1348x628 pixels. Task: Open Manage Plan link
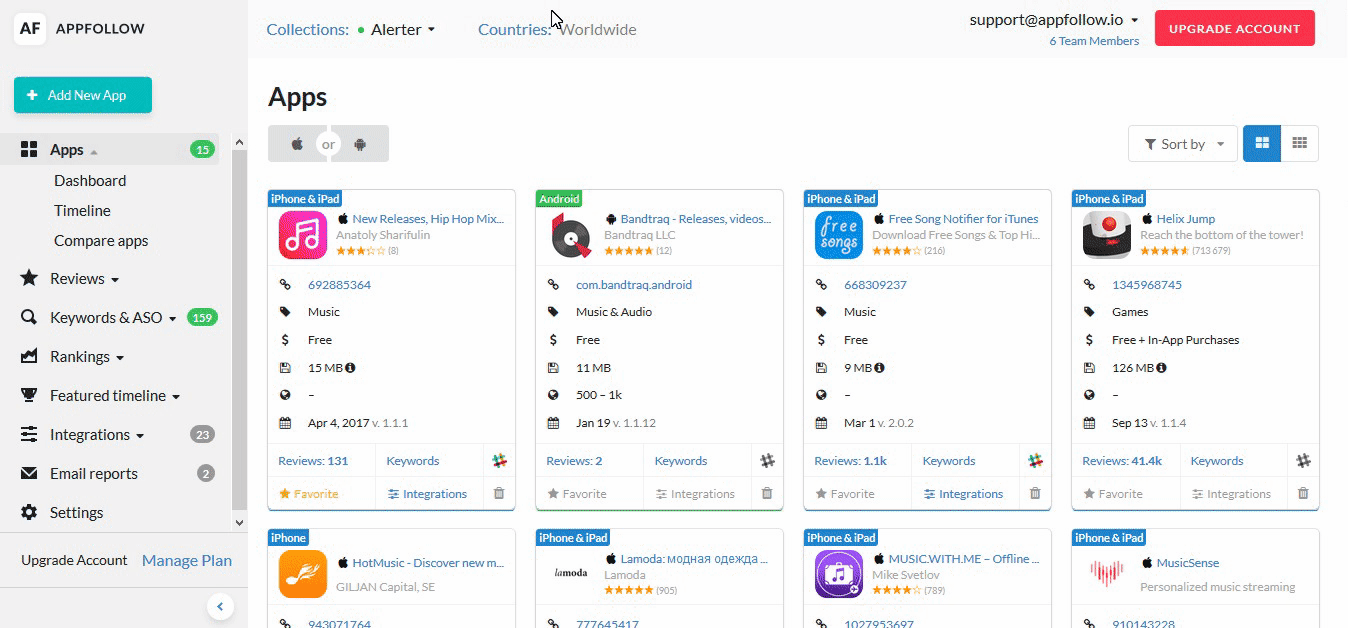(187, 561)
